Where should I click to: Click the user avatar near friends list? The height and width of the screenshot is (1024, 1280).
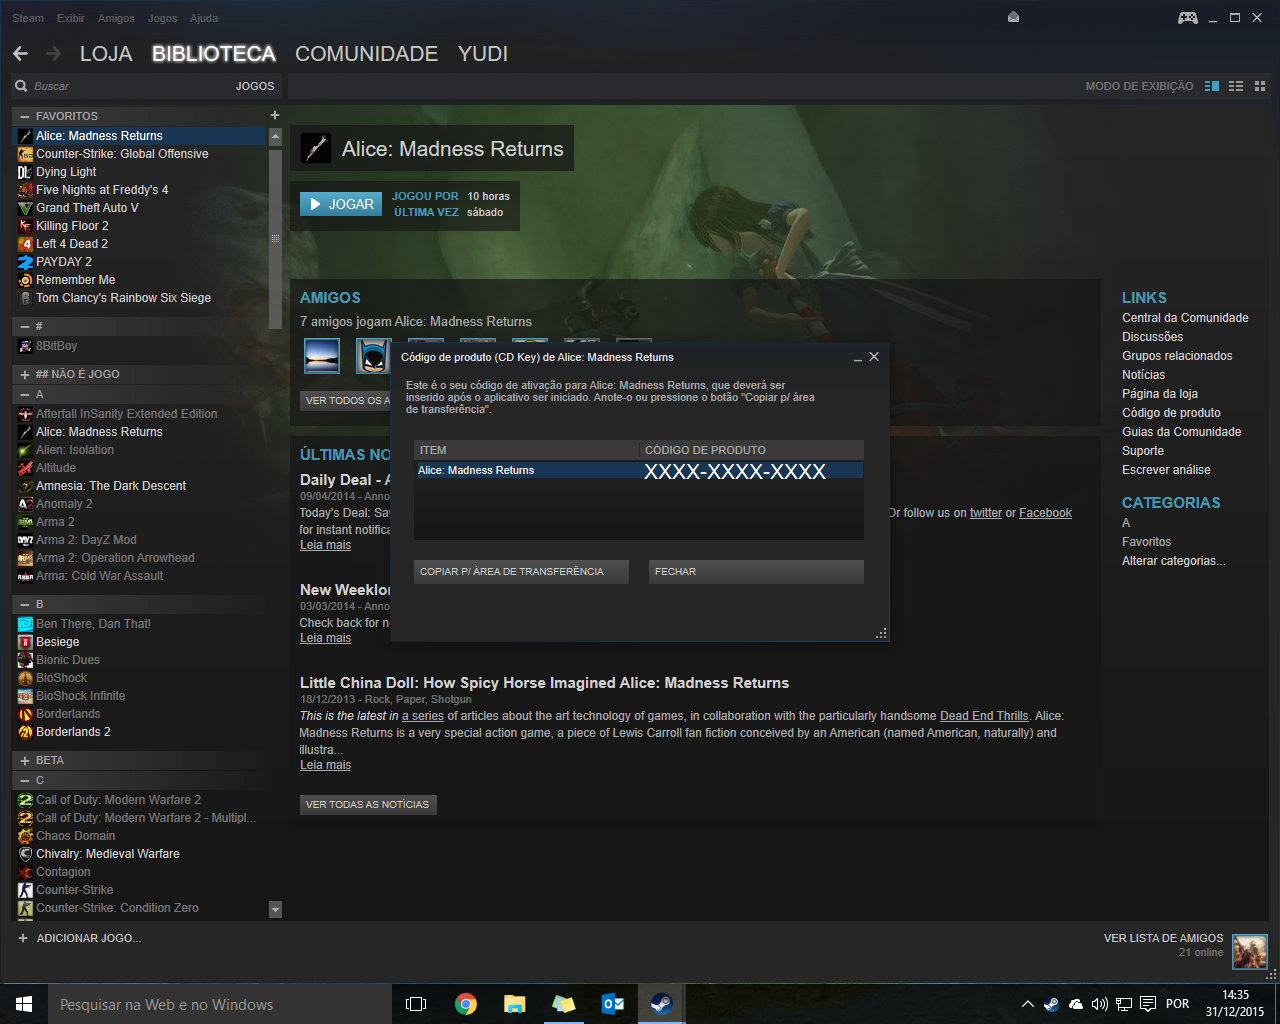click(x=1250, y=952)
